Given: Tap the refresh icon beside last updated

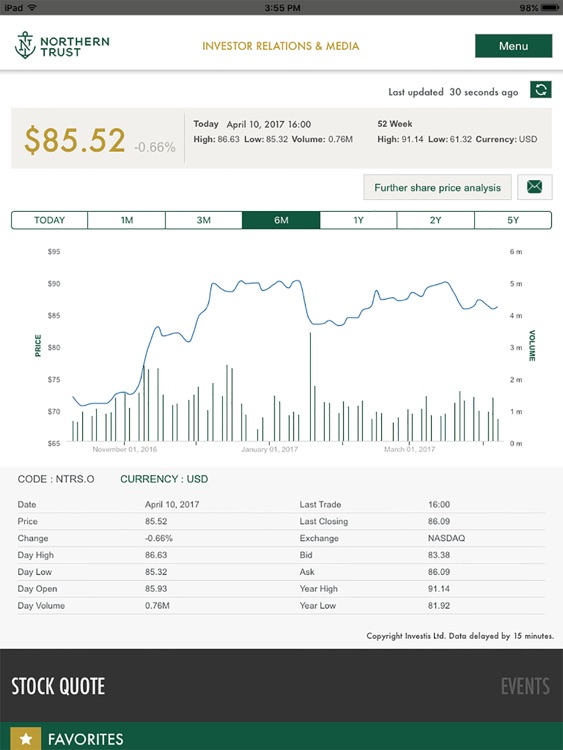Looking at the screenshot, I should (x=541, y=89).
